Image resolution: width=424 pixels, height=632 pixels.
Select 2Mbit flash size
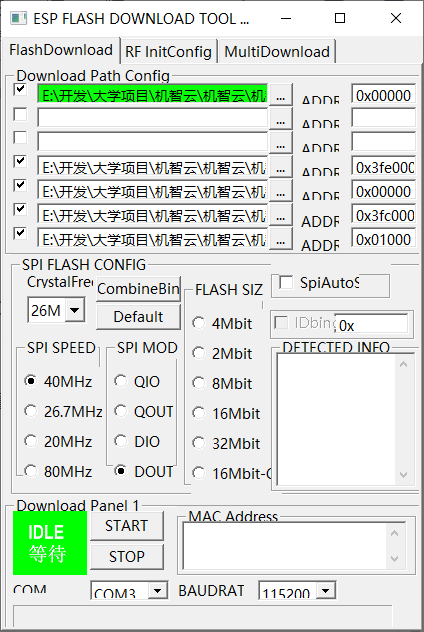point(222,353)
